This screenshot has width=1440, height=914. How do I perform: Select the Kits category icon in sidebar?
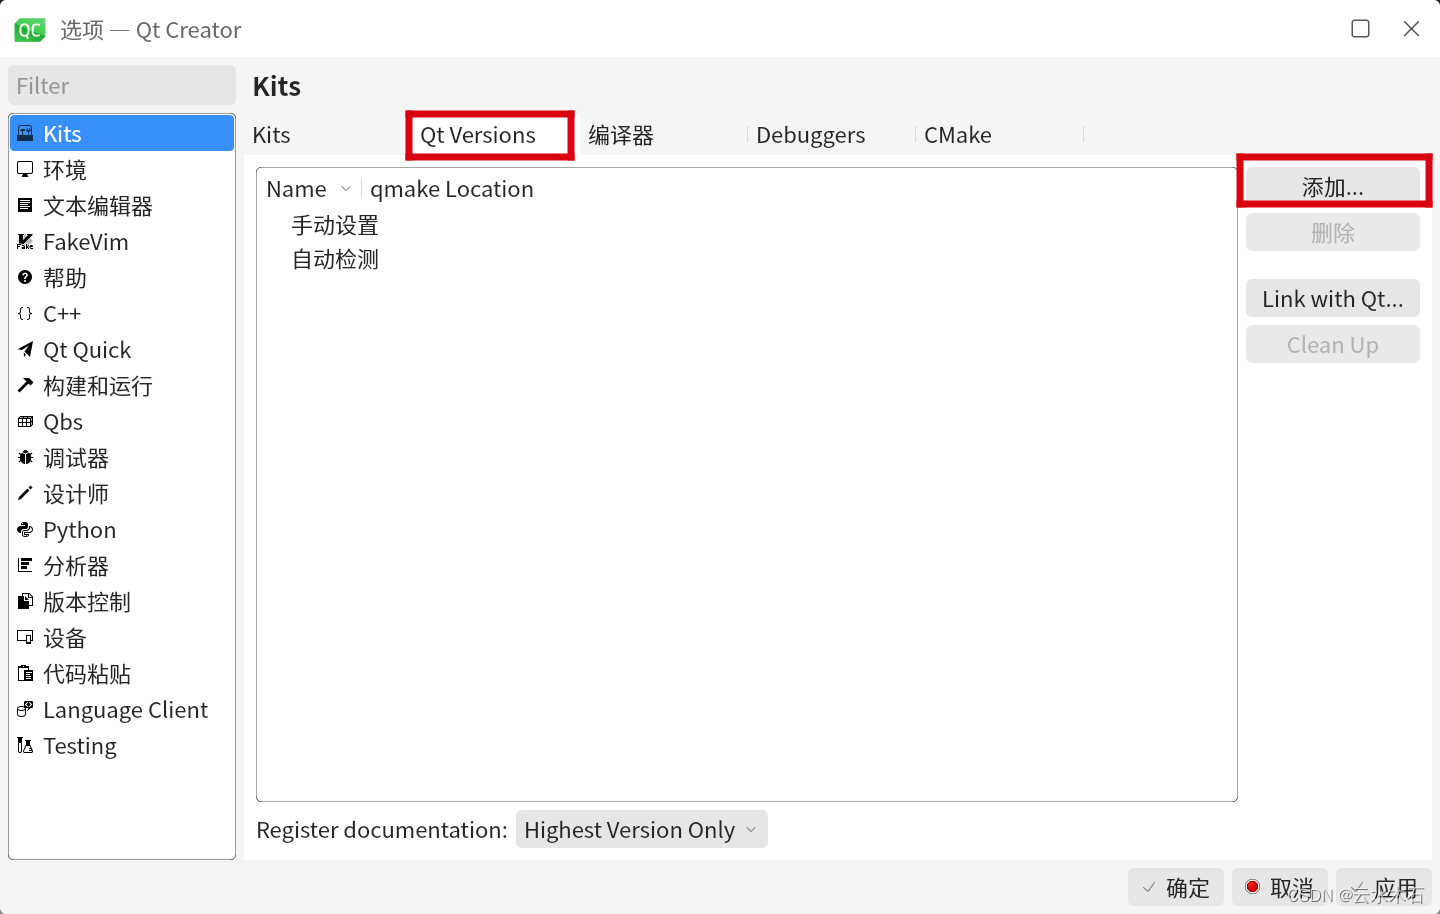(x=25, y=134)
